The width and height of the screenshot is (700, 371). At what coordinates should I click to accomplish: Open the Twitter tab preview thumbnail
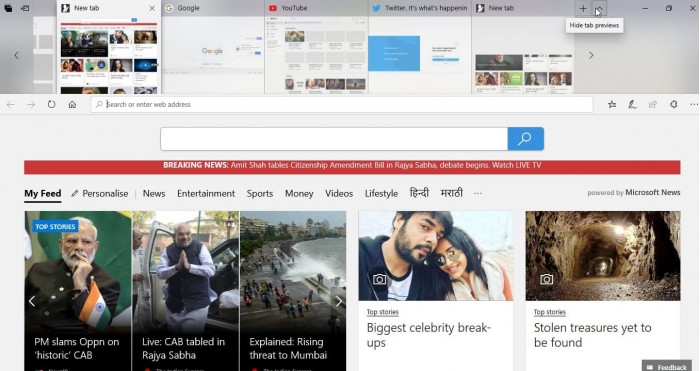point(420,55)
